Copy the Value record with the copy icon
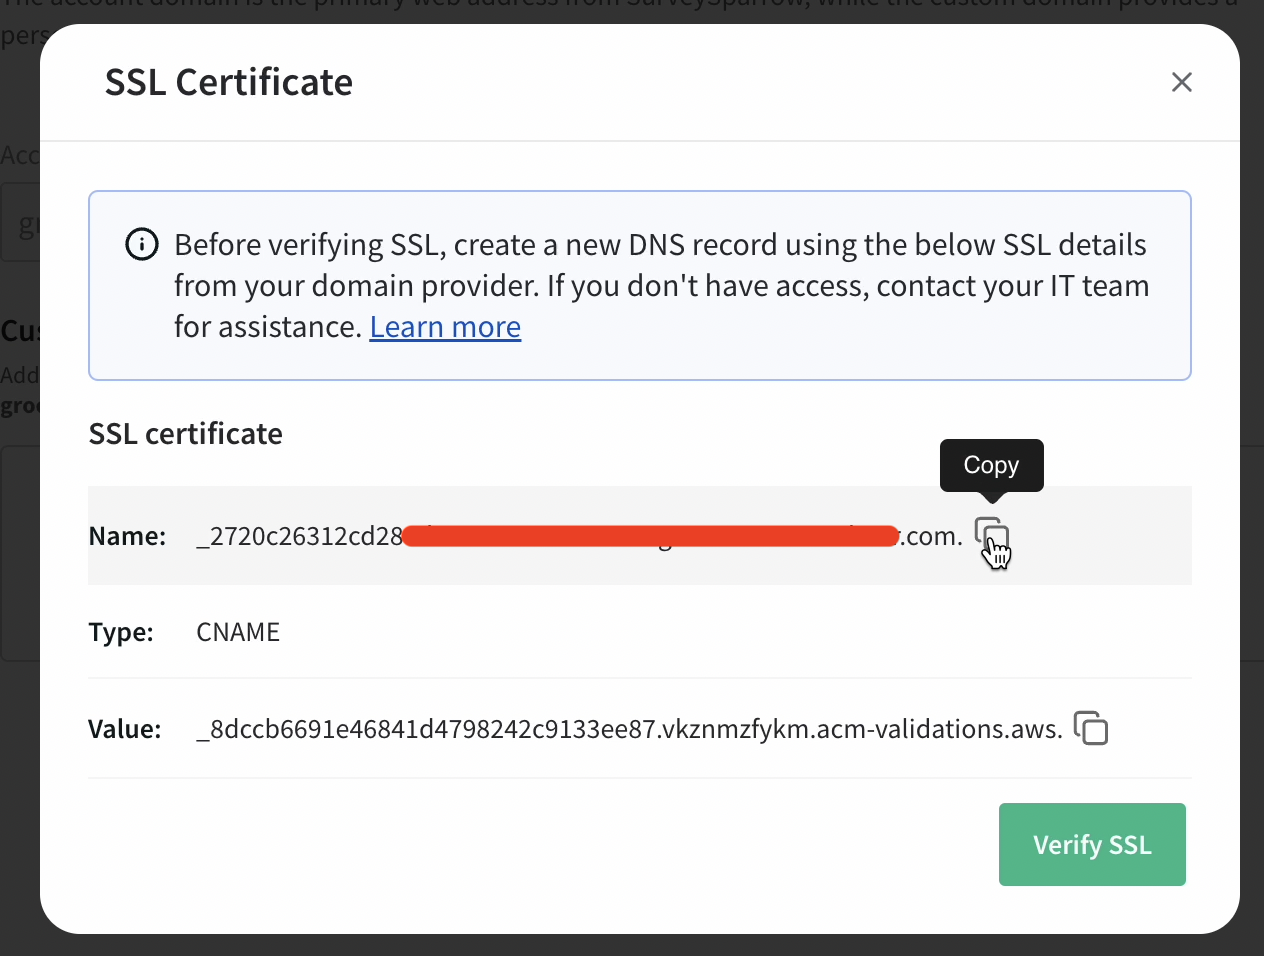The height and width of the screenshot is (956, 1264). point(1090,728)
